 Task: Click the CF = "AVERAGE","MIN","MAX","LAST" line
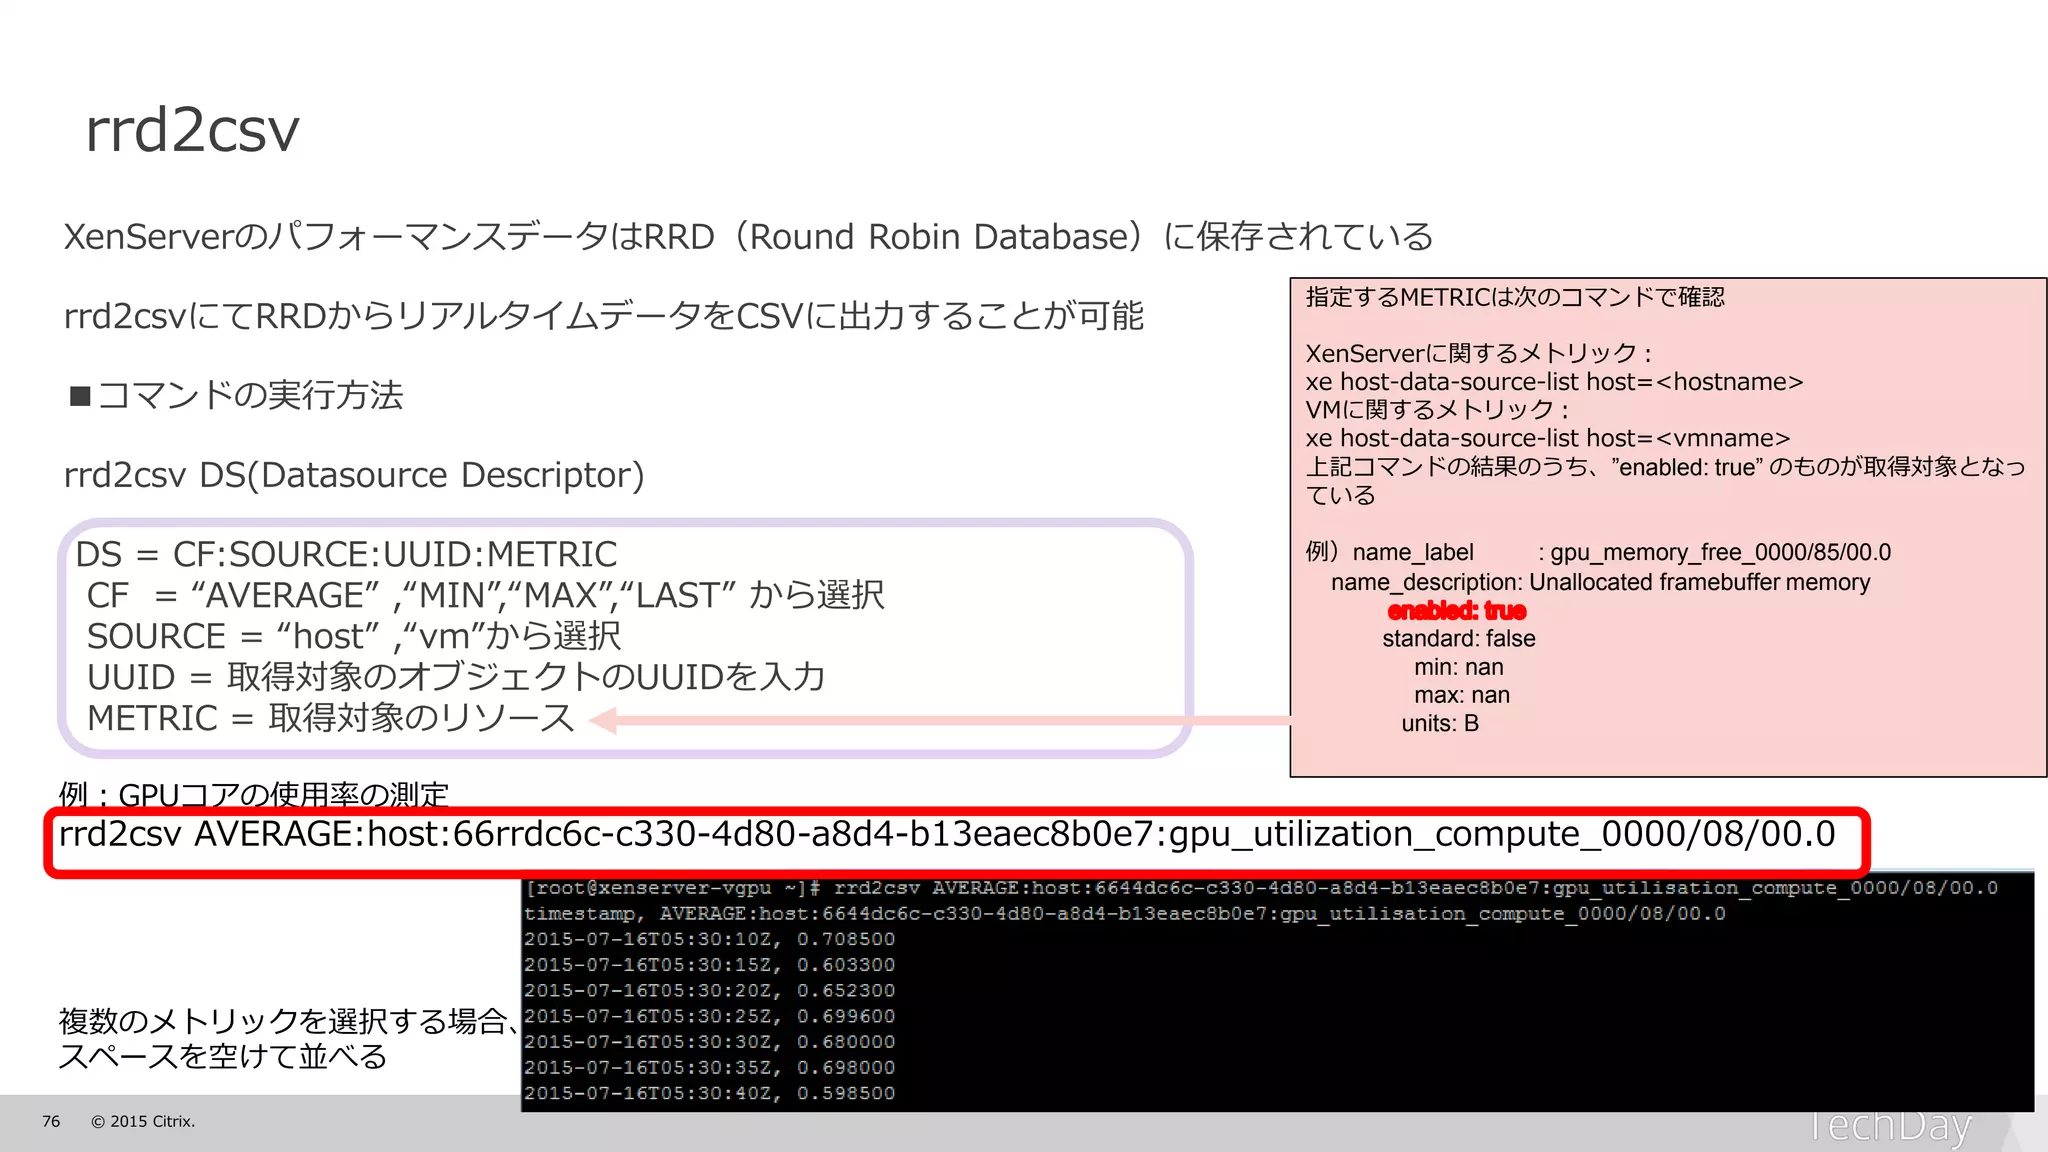pos(485,595)
